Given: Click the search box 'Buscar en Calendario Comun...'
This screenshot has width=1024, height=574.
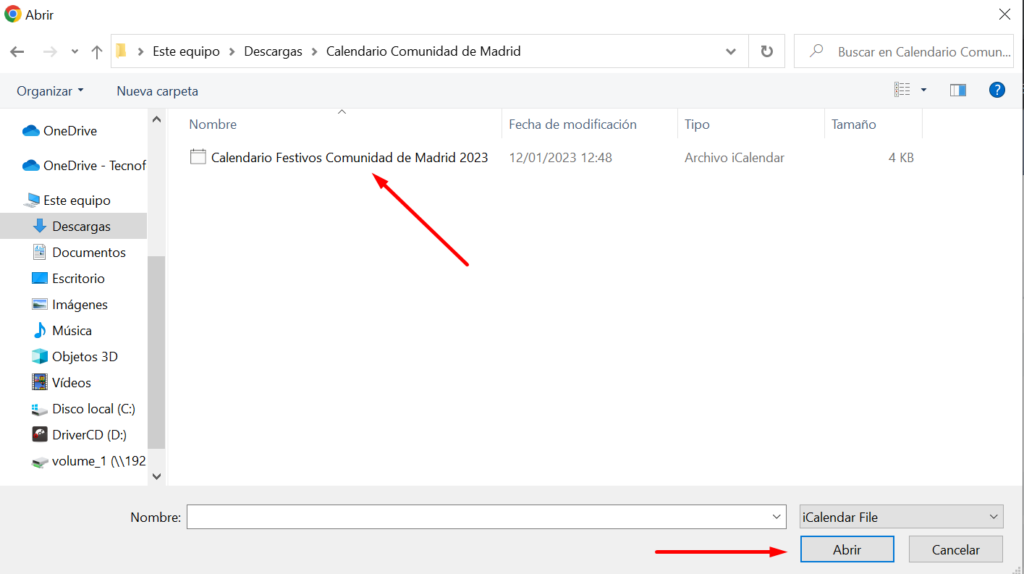Looking at the screenshot, I should tap(904, 52).
